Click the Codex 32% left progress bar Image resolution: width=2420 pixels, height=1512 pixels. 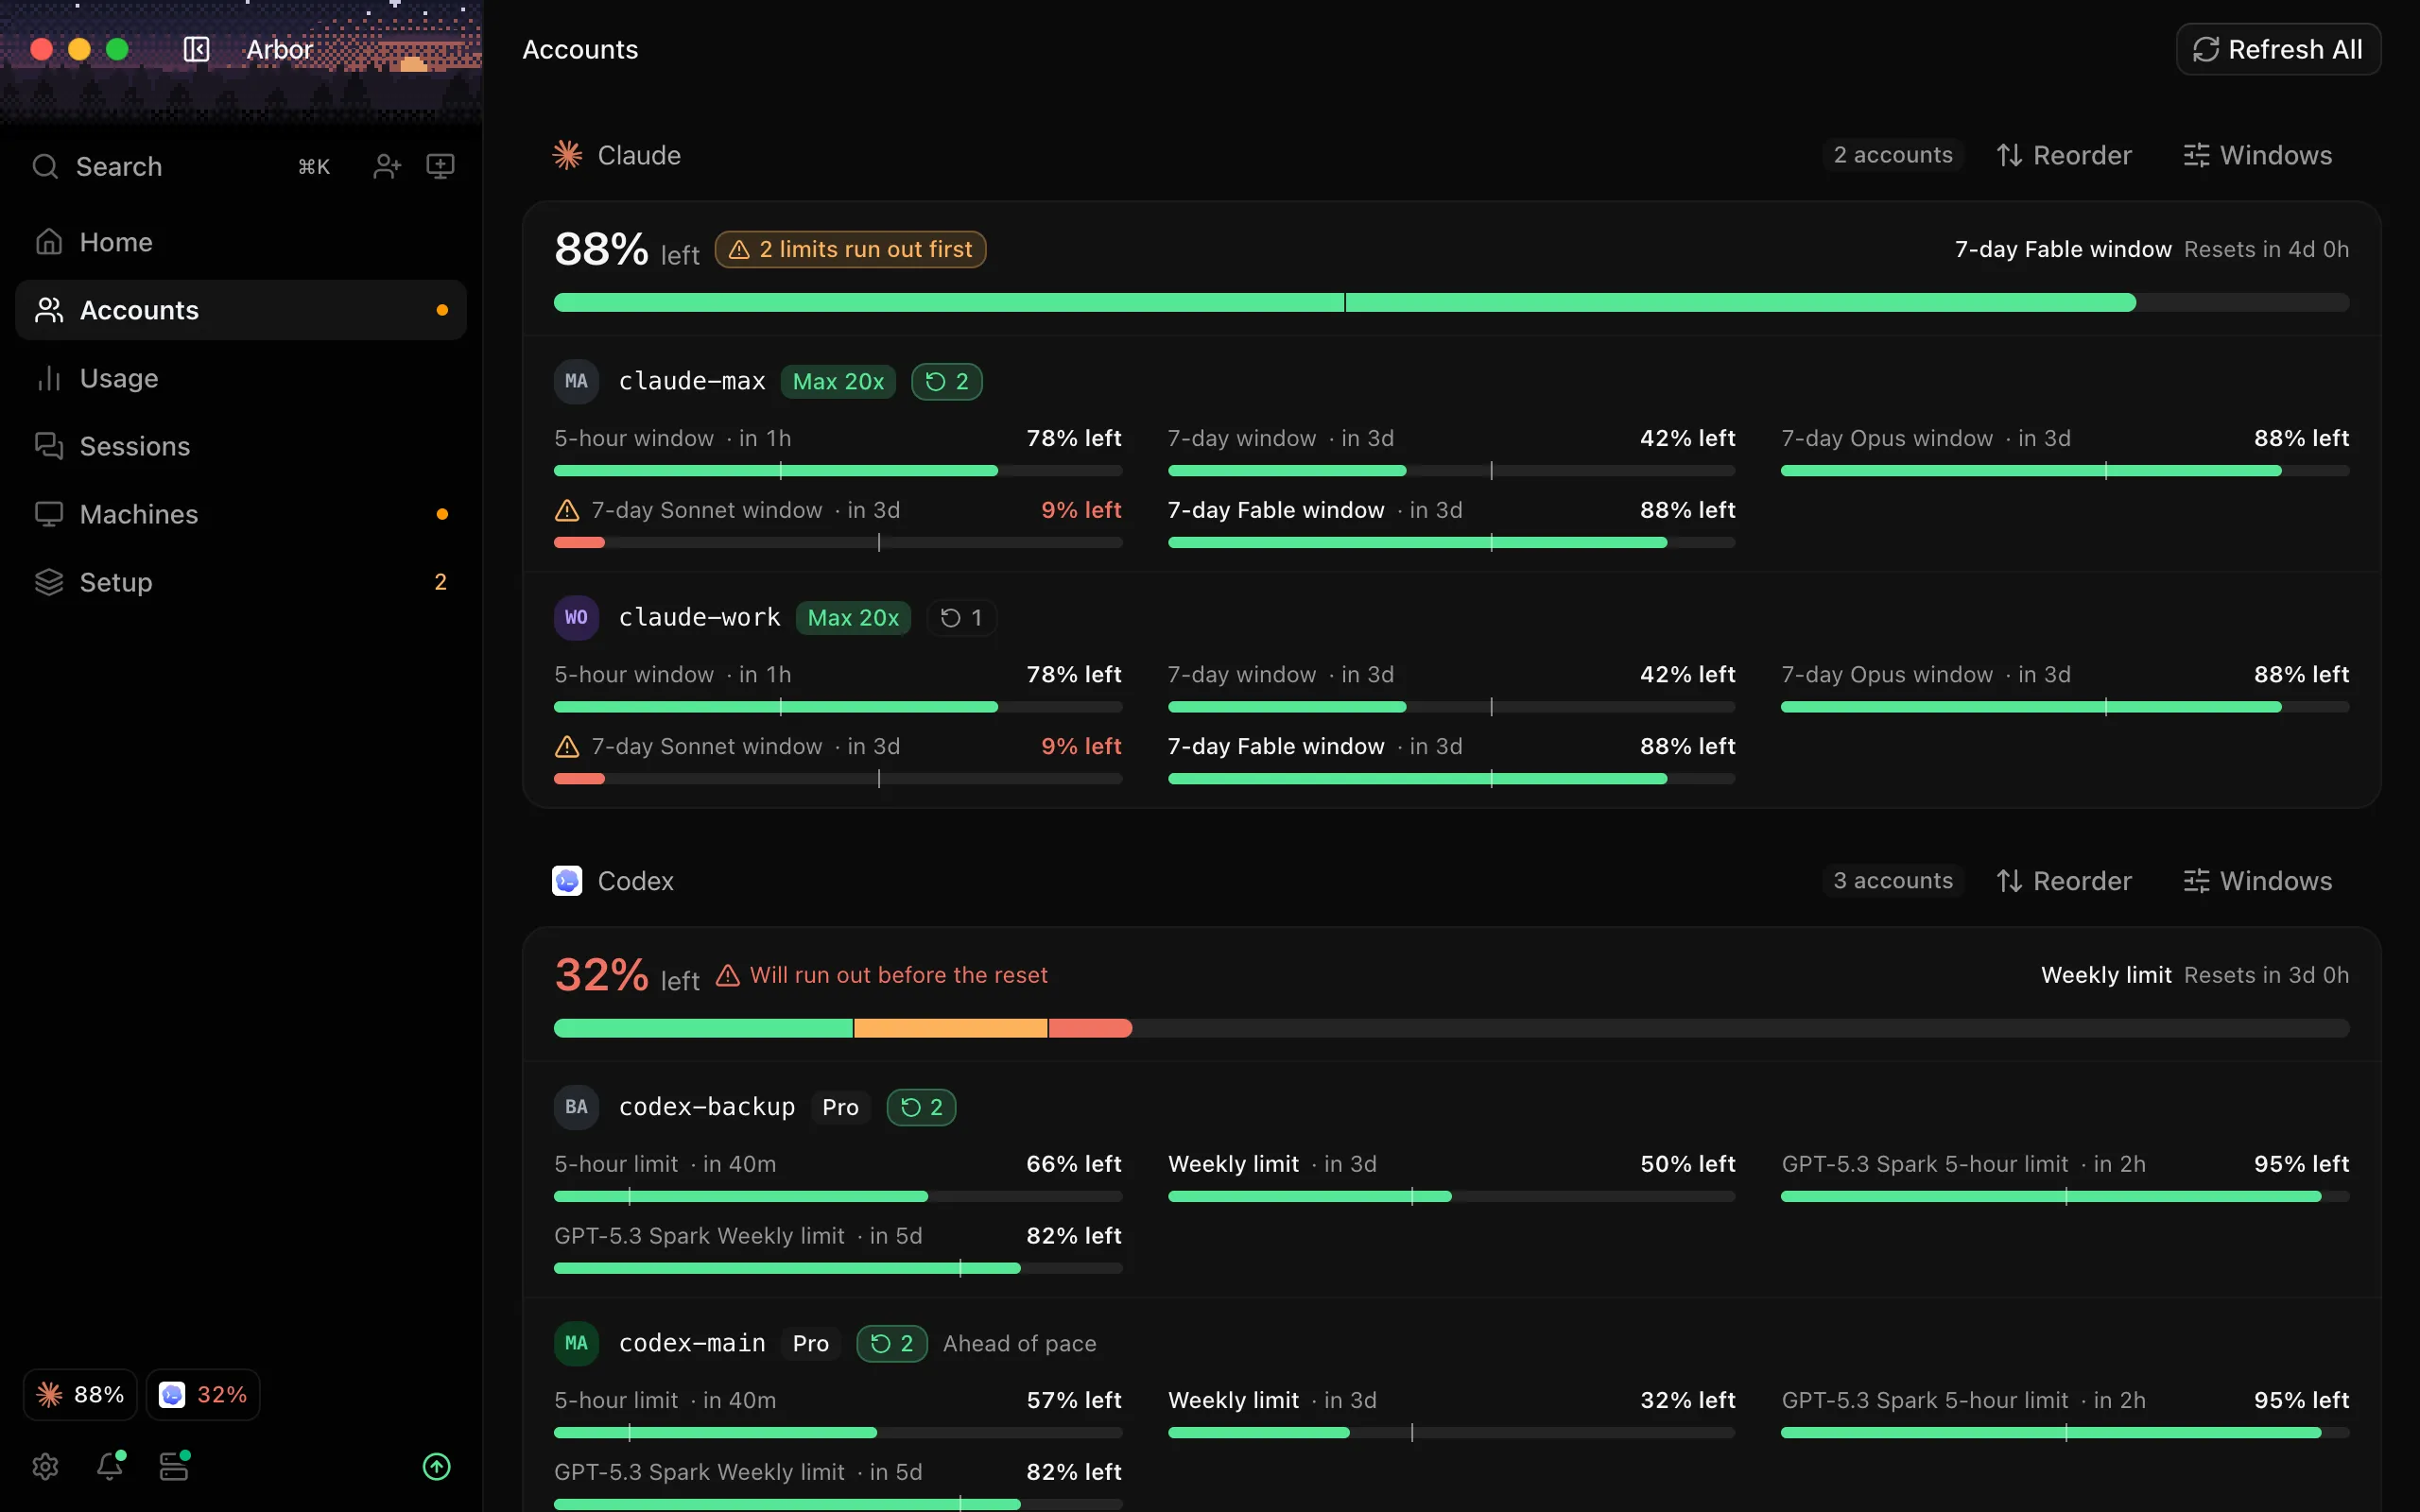(1451, 1029)
